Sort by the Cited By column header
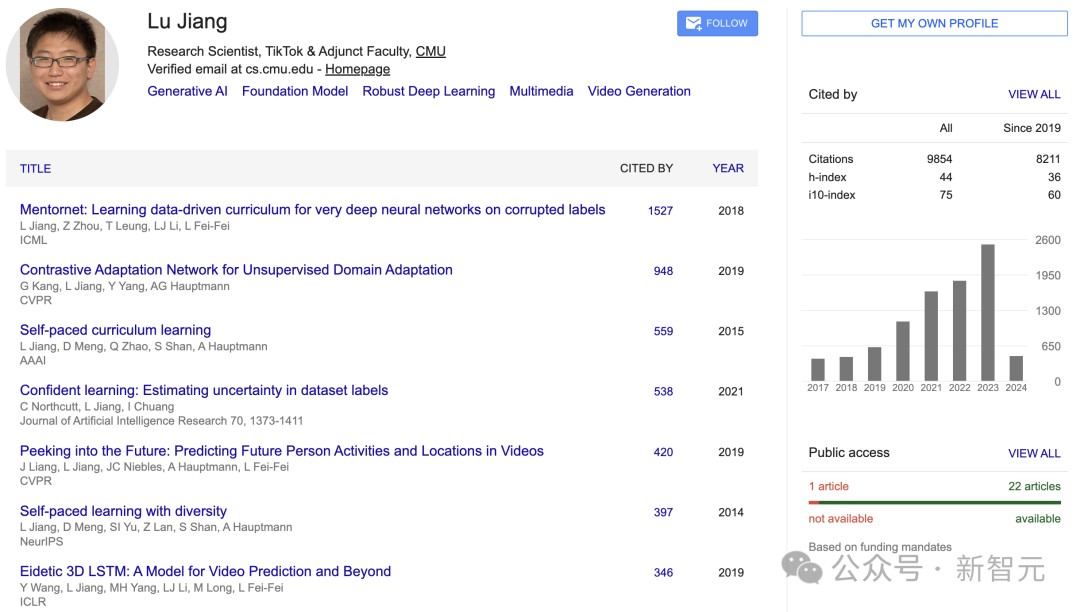This screenshot has height=612, width=1080. 646,168
